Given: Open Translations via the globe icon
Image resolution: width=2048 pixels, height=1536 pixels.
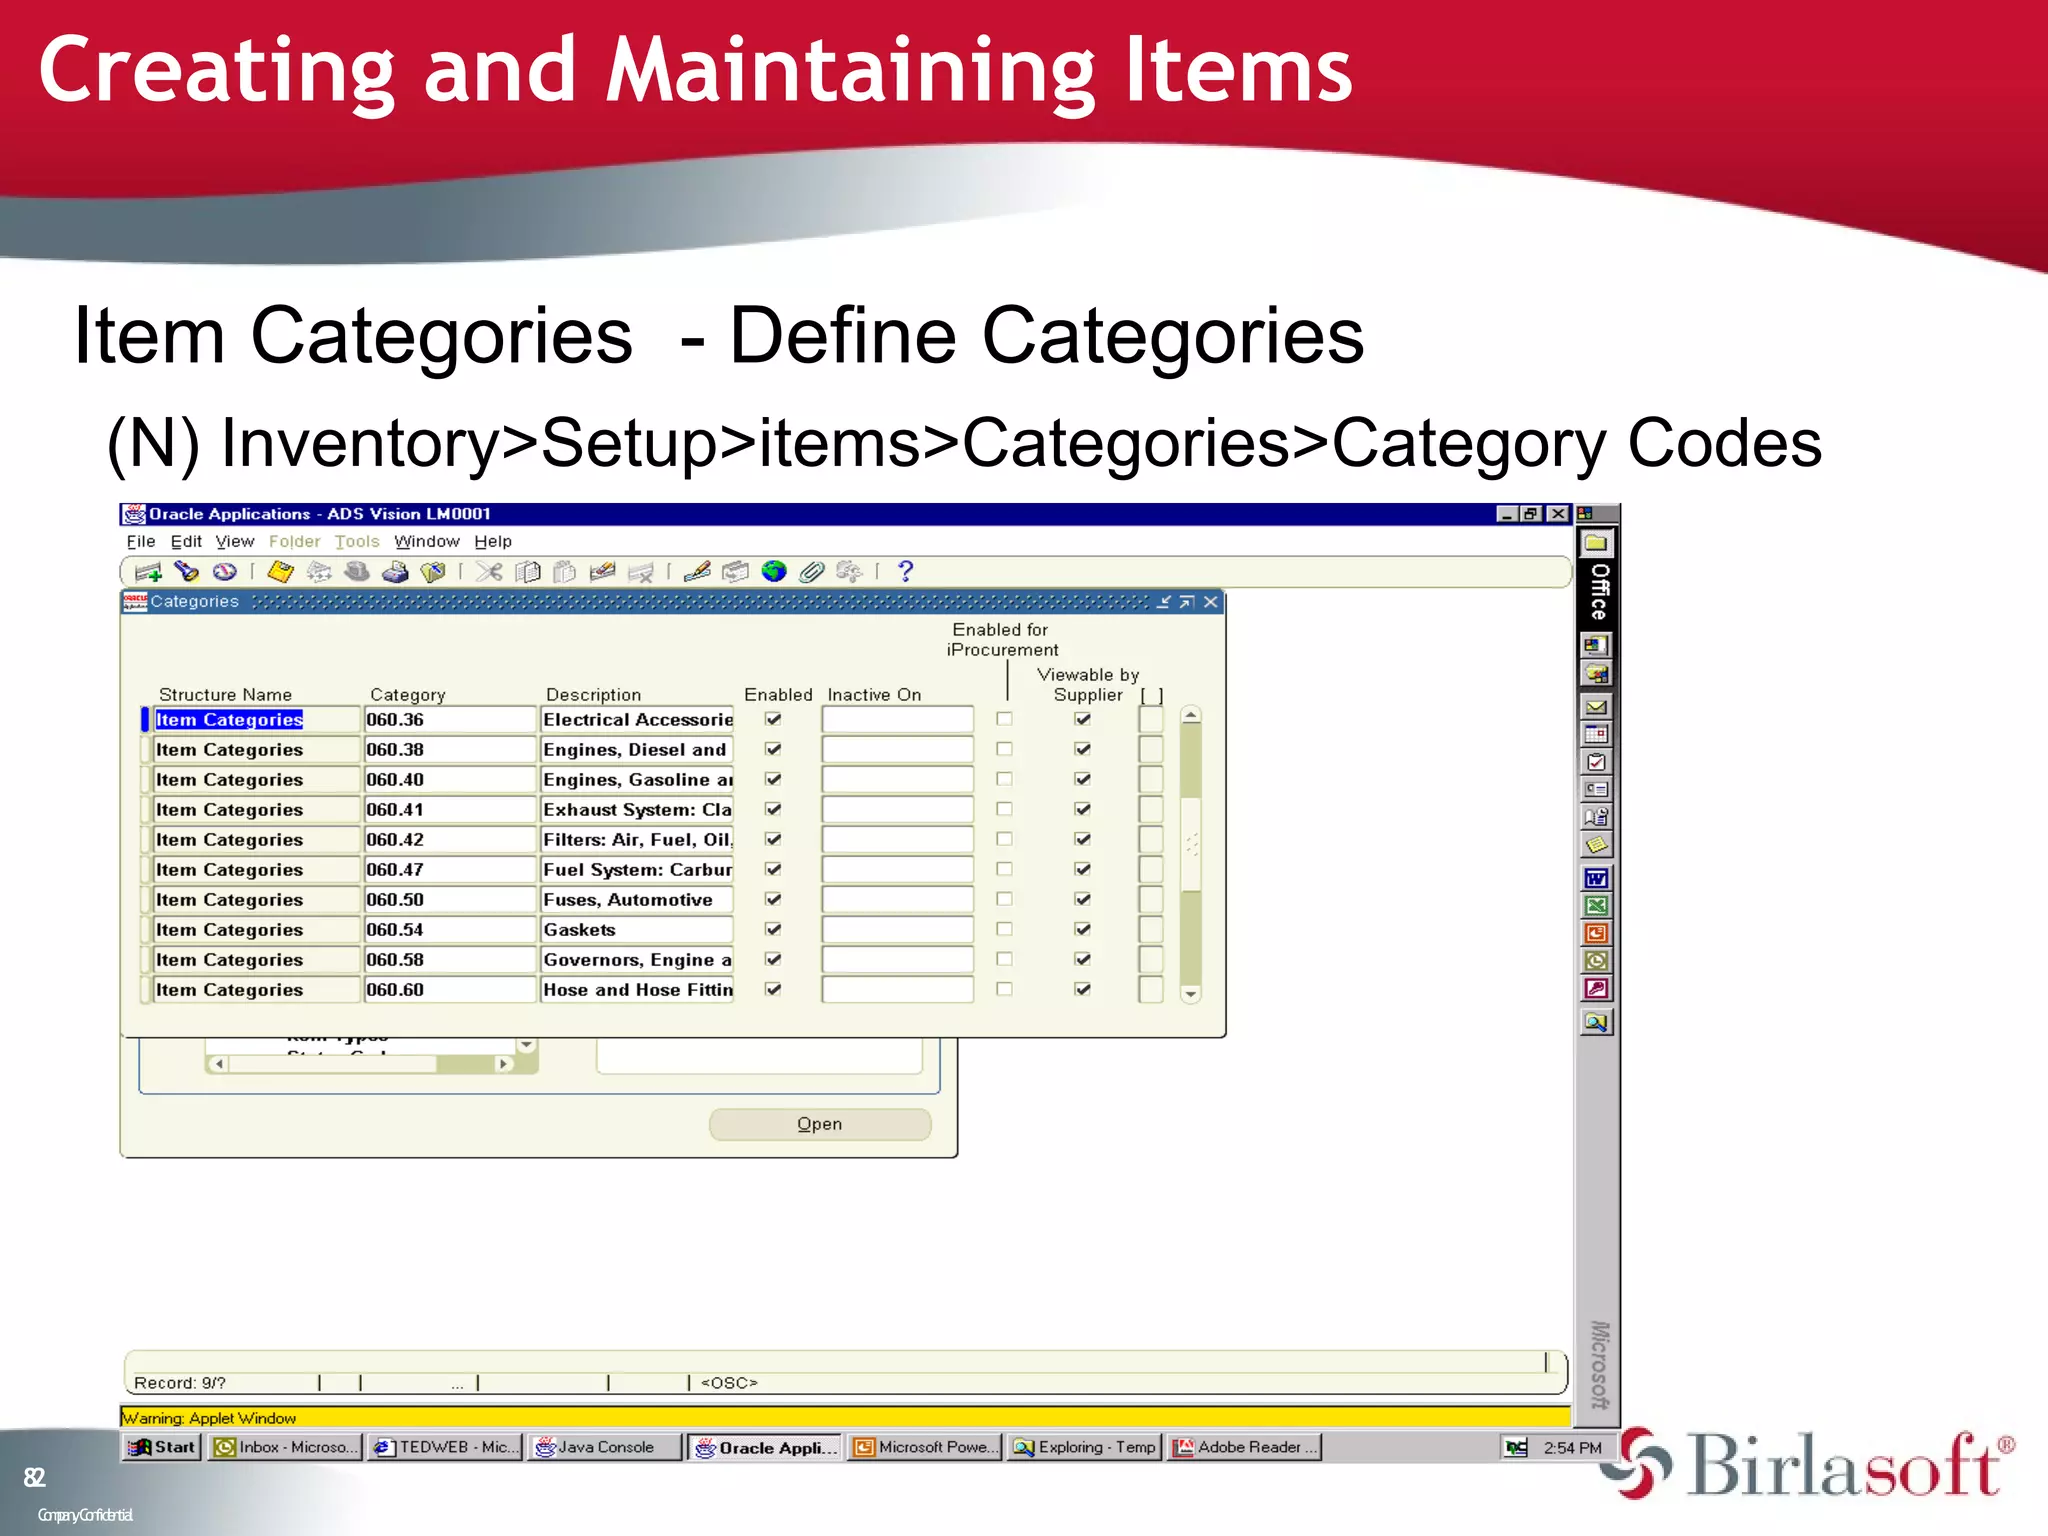Looking at the screenshot, I should tap(774, 571).
